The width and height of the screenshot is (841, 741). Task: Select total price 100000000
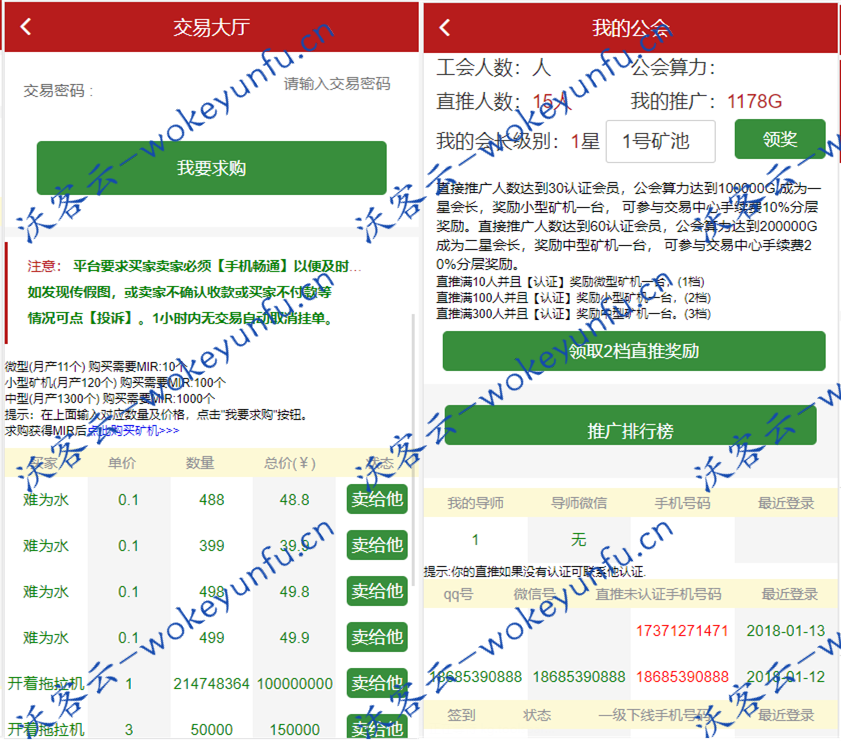295,684
